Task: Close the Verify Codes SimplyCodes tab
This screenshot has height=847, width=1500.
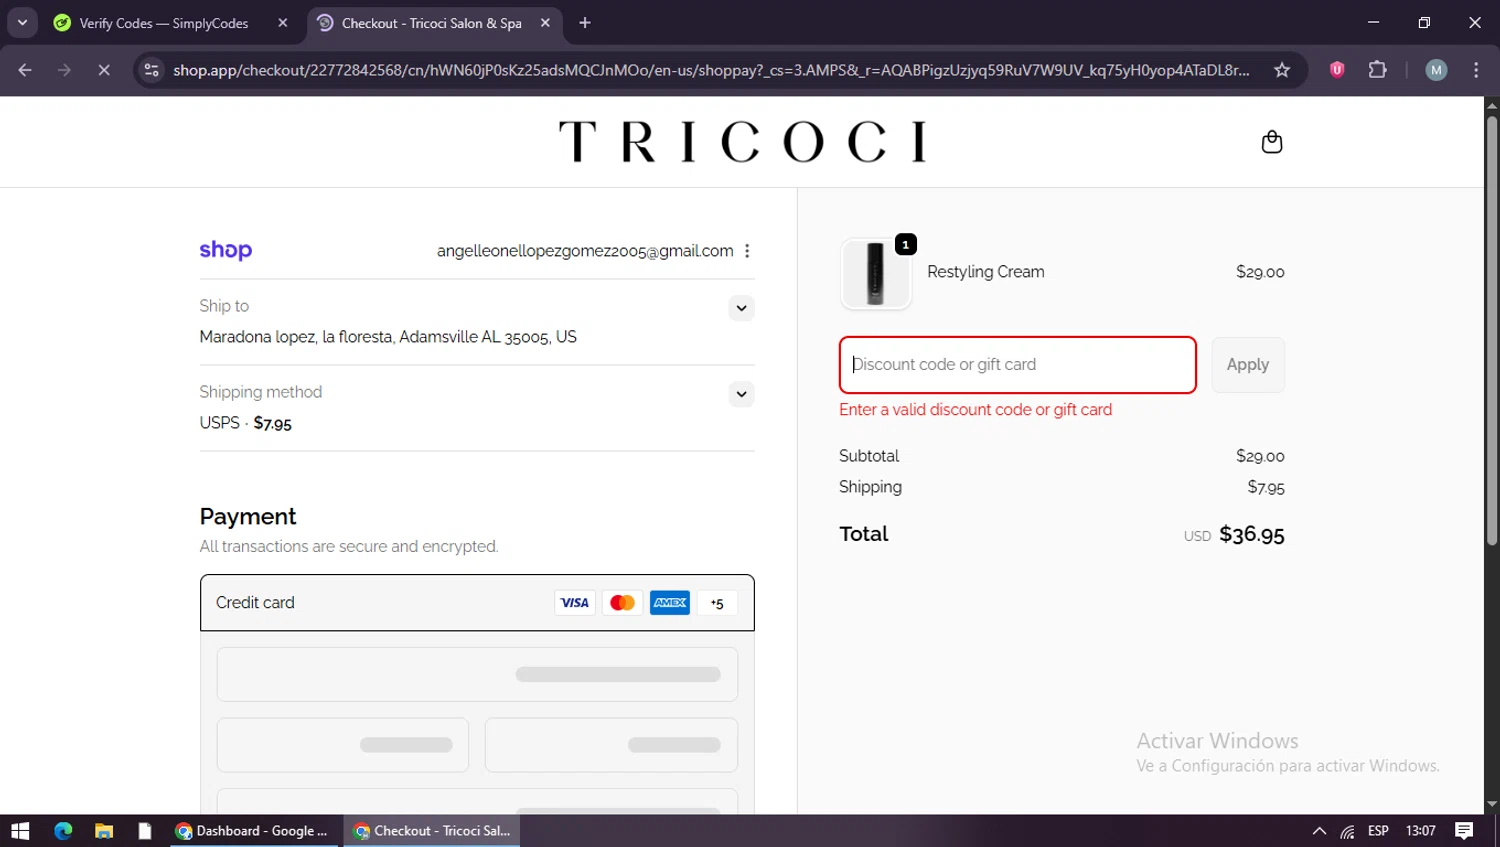Action: [283, 23]
